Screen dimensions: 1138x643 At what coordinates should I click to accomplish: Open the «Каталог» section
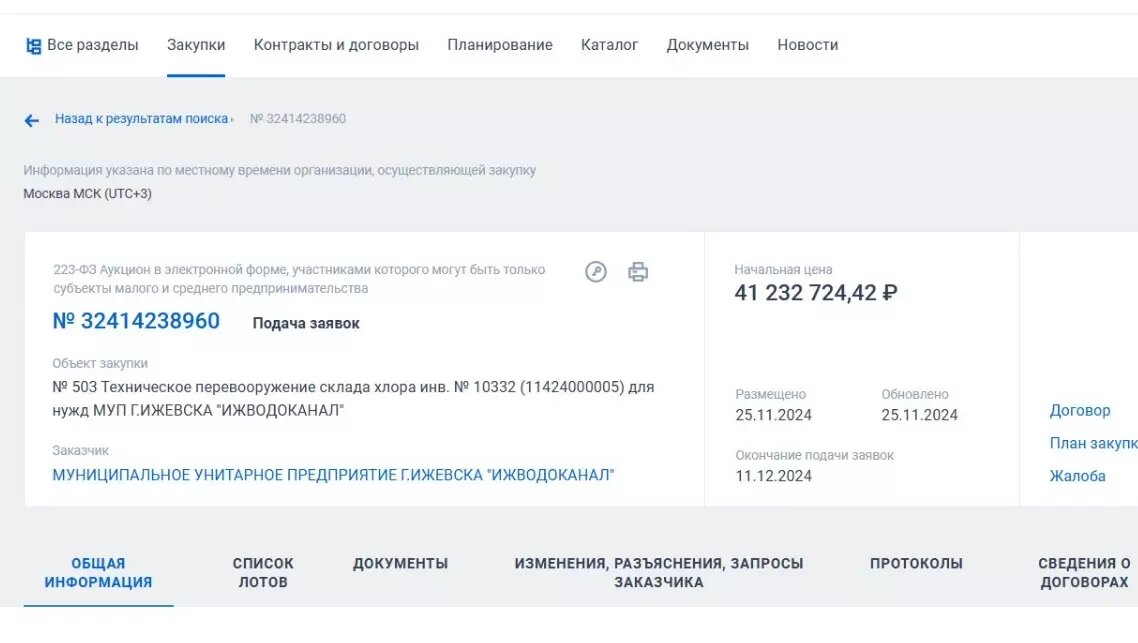tap(611, 44)
